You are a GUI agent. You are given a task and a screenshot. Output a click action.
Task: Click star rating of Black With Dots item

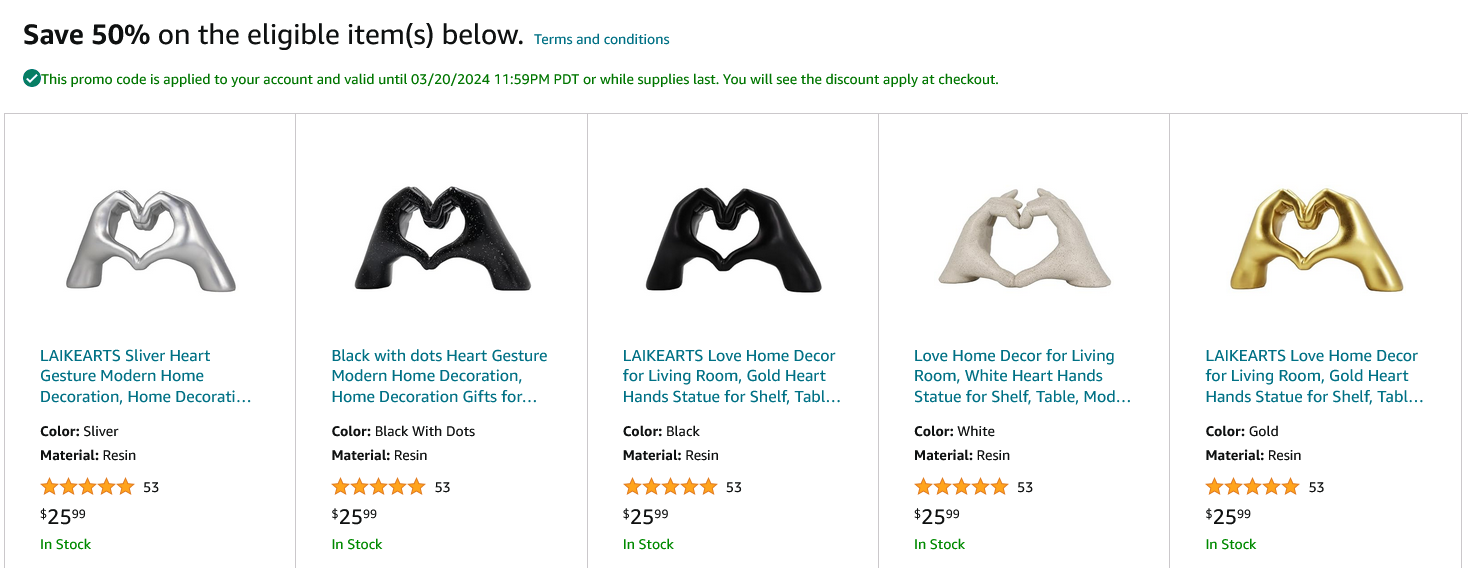point(378,487)
